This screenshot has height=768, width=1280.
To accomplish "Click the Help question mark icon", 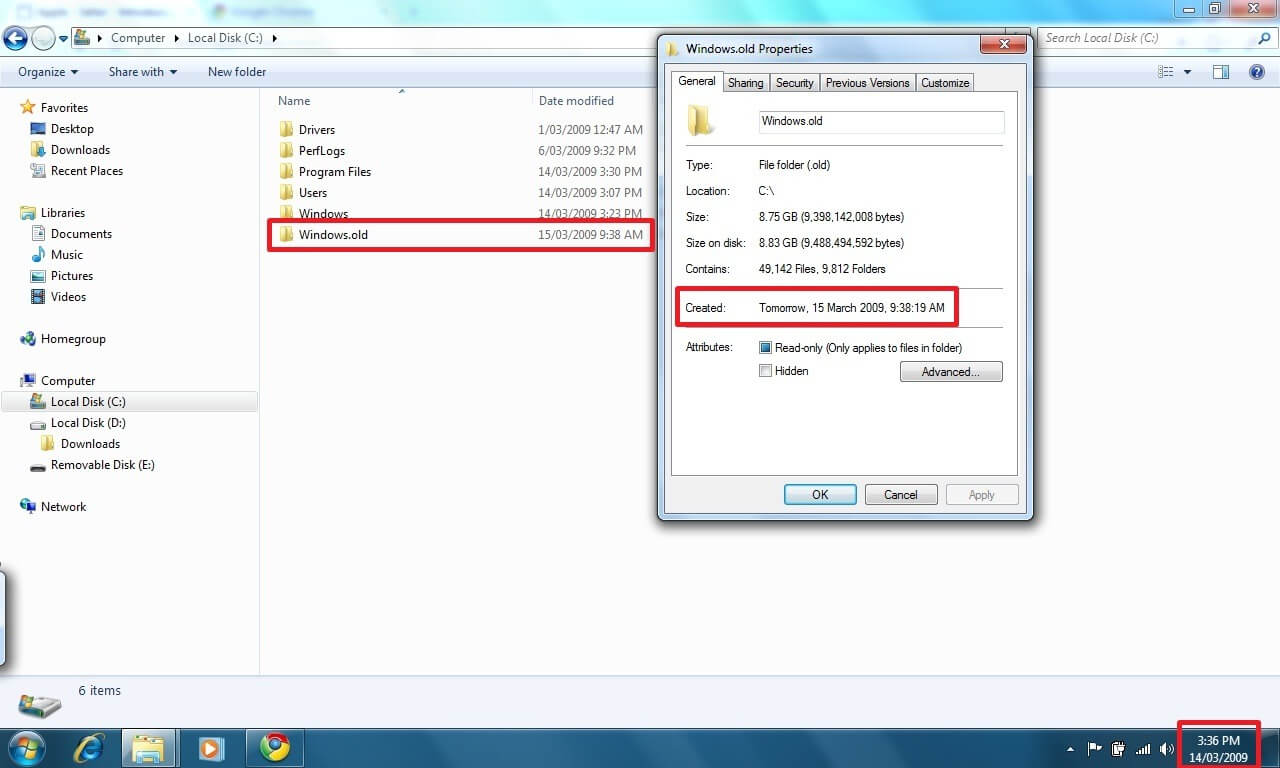I will (x=1257, y=72).
